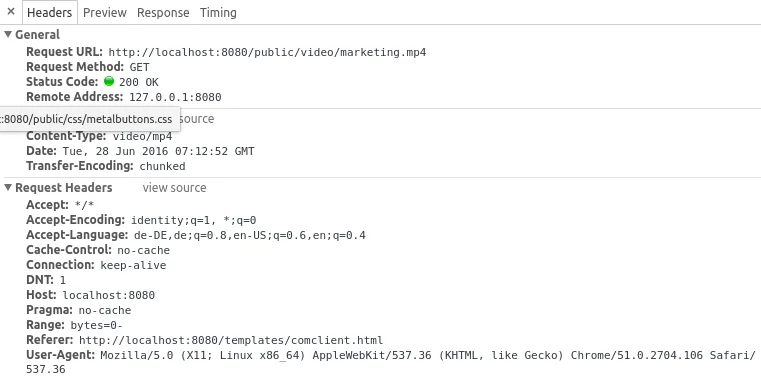Collapse the General section triangle
Viewport: 761px width, 386px height.
(x=8, y=34)
